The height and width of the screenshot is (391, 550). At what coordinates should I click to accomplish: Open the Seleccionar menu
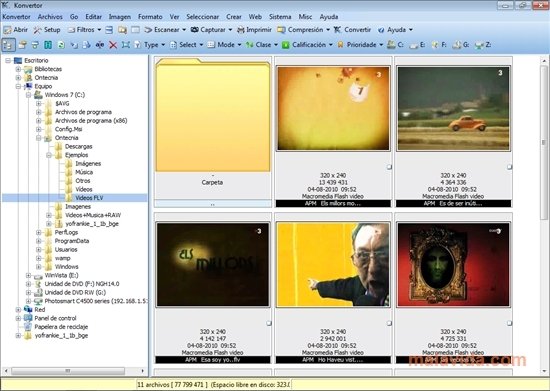tap(203, 17)
